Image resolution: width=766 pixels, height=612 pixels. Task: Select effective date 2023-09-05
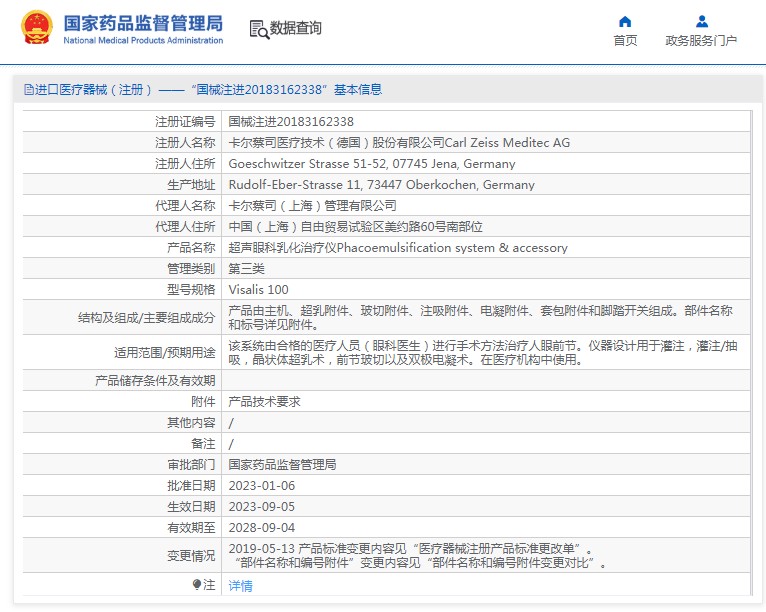(x=262, y=506)
